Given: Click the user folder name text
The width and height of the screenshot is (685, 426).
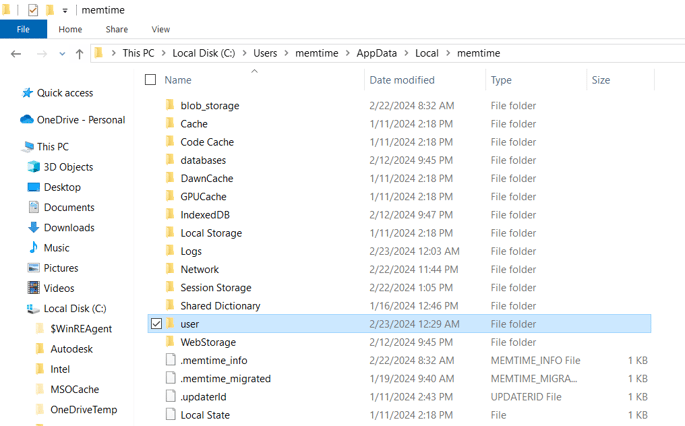Looking at the screenshot, I should 190,324.
